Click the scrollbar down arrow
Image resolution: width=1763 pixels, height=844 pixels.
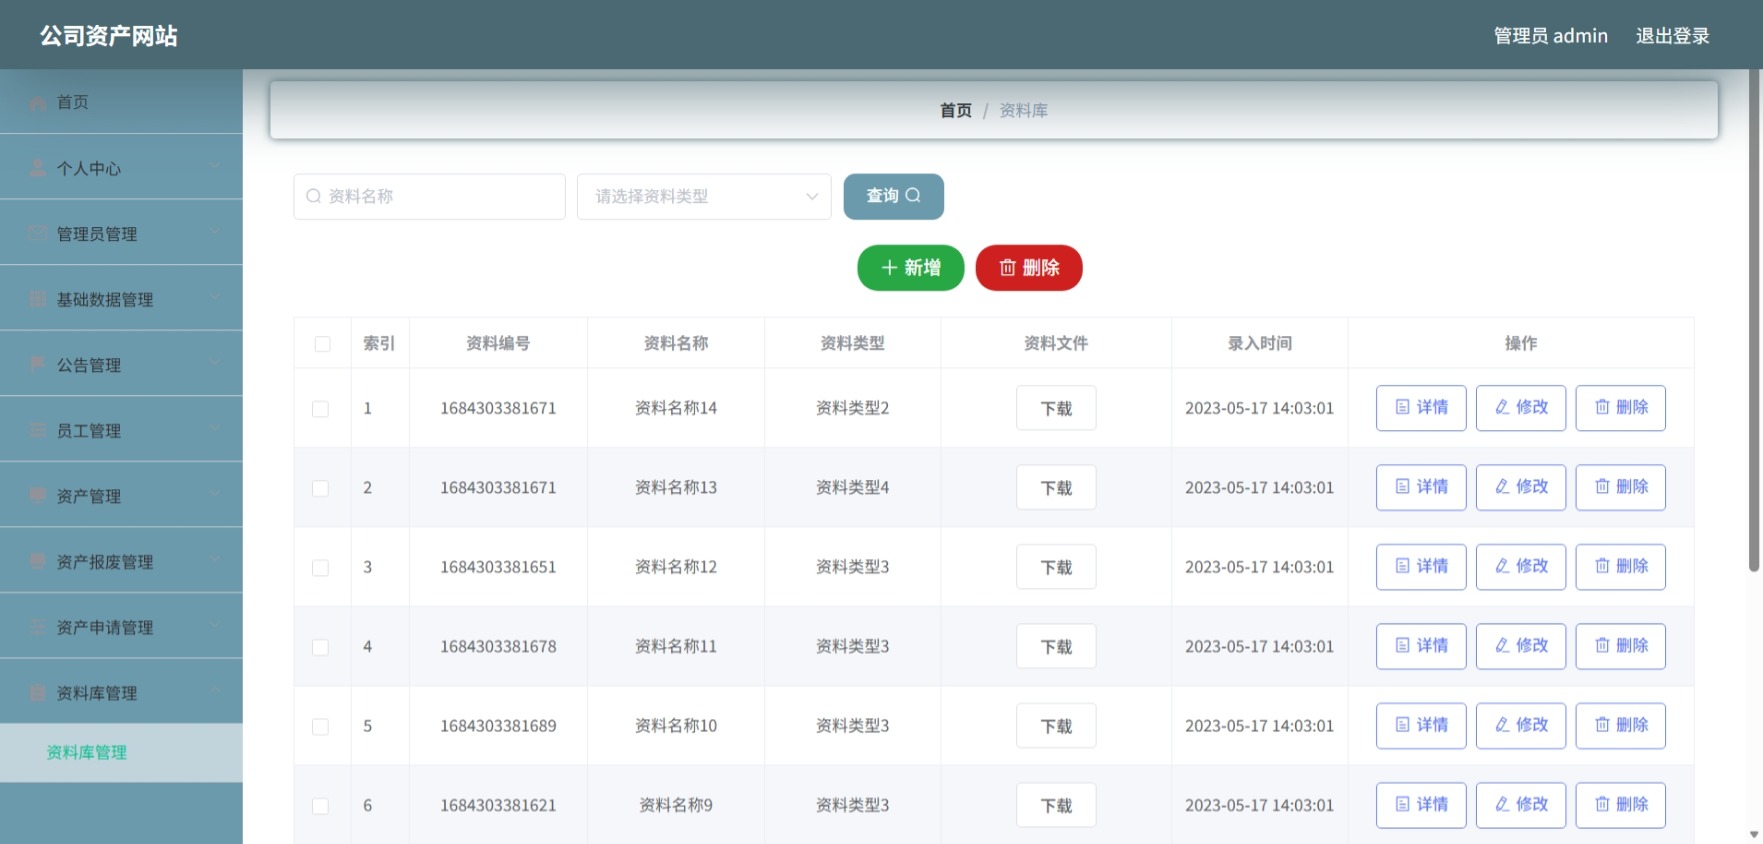click(x=1753, y=834)
